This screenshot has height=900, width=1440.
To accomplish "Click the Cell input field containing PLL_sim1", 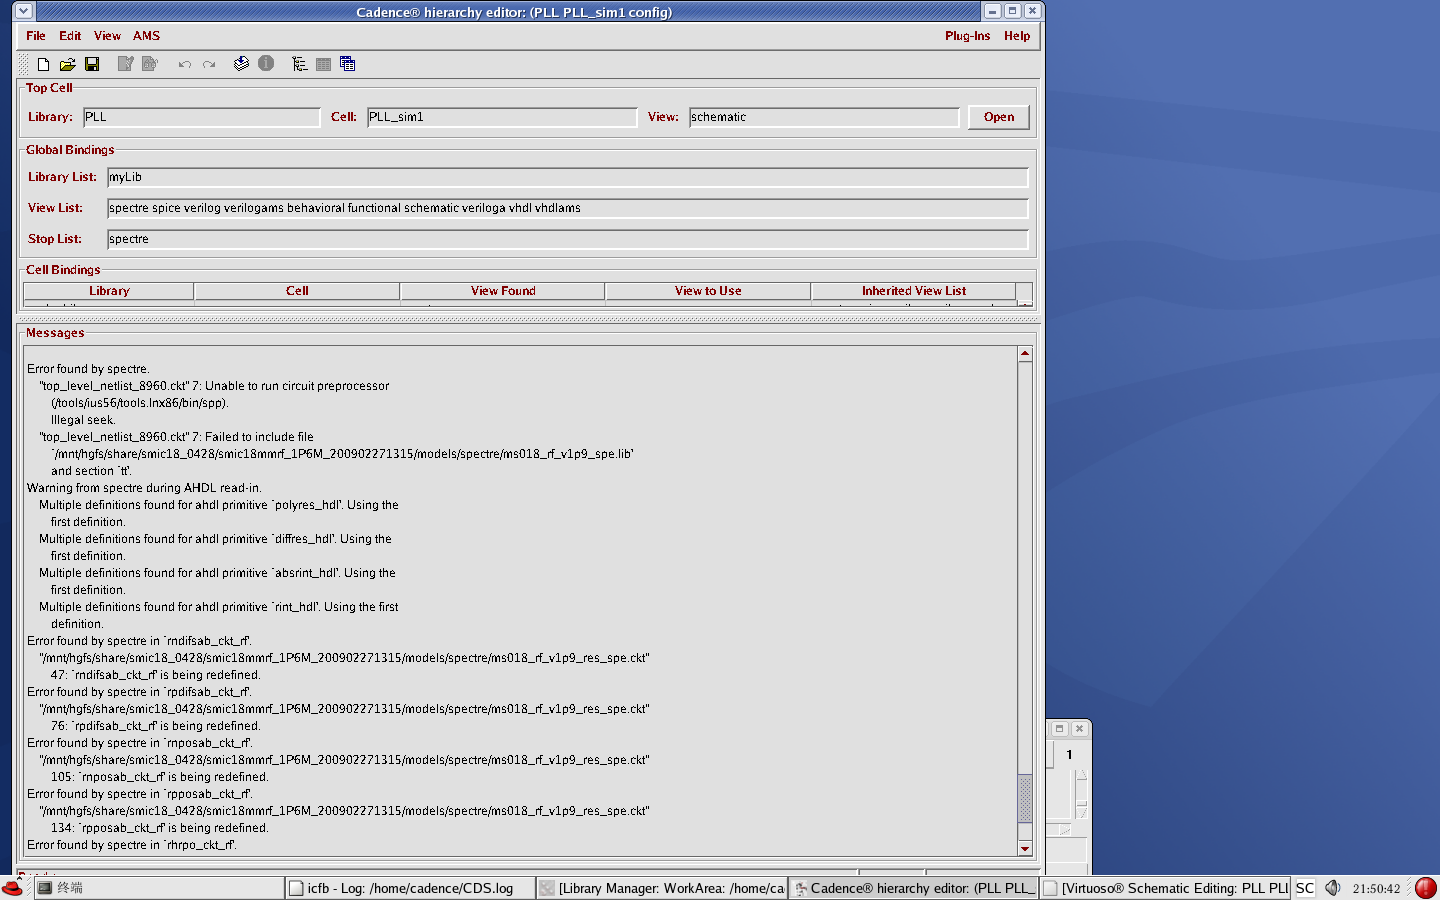I will [502, 117].
